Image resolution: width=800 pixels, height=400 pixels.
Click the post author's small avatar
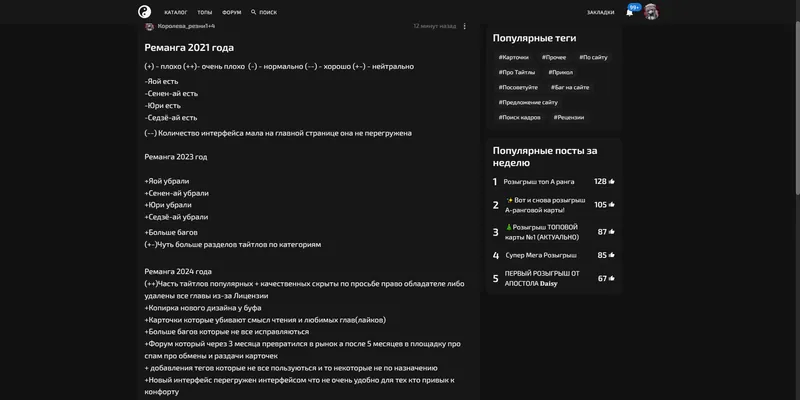(149, 27)
